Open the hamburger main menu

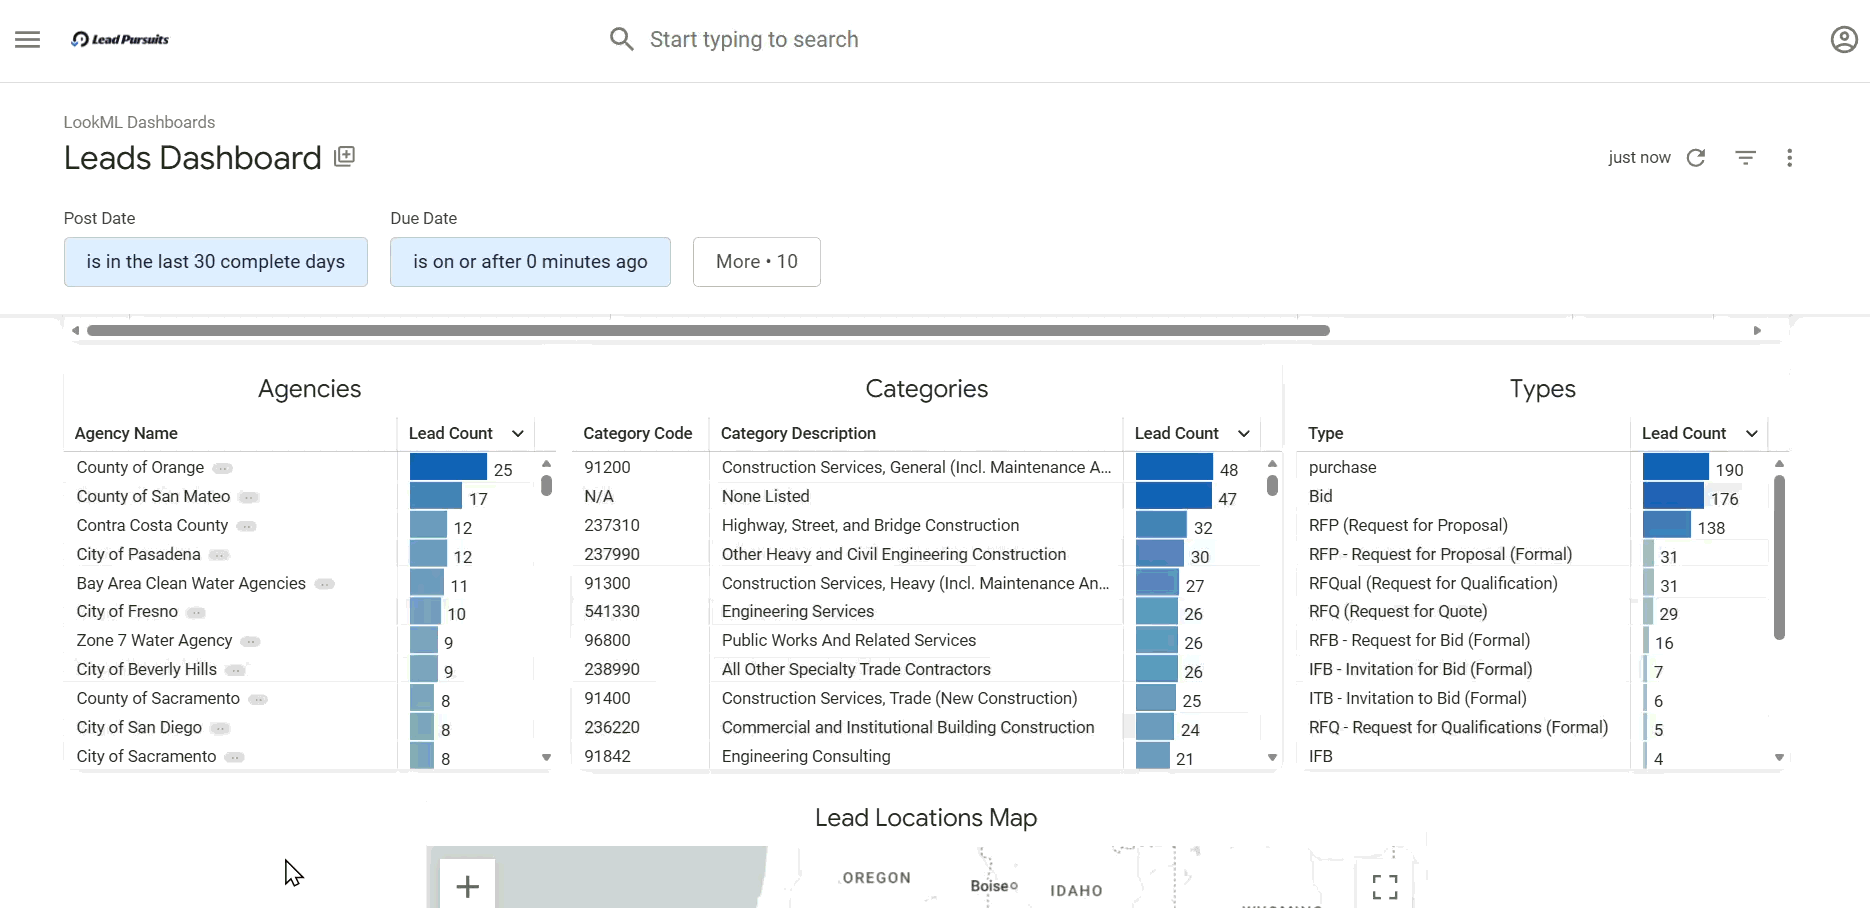click(28, 39)
